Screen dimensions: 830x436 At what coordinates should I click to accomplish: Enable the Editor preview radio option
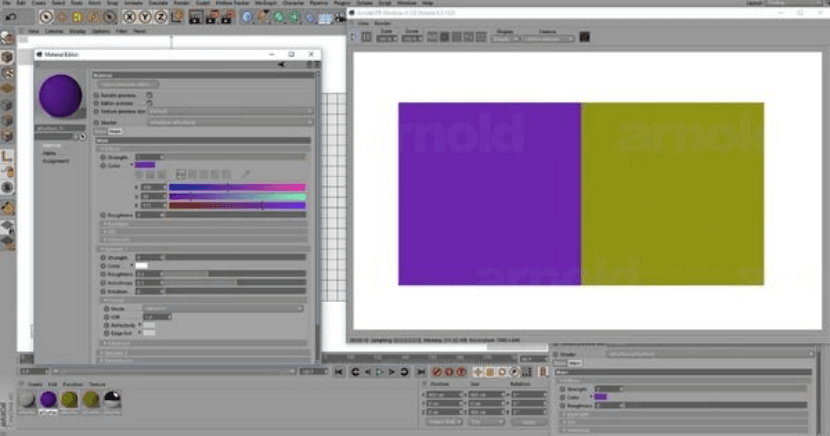tap(96, 103)
